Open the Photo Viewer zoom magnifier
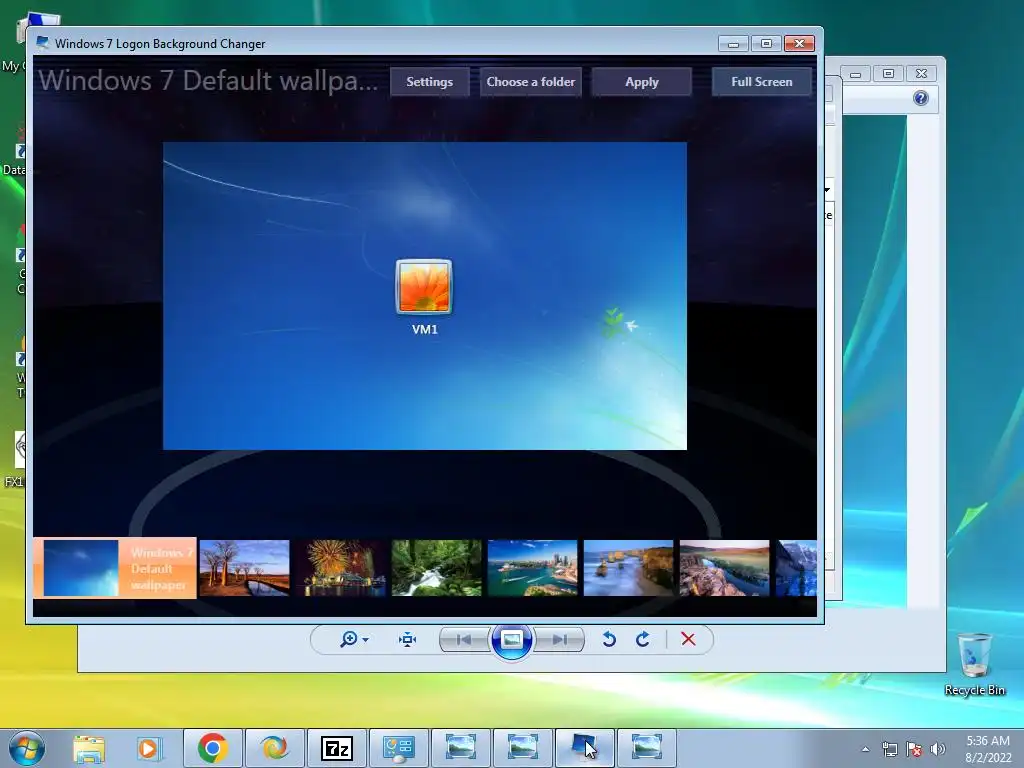Image resolution: width=1024 pixels, height=768 pixels. pyautogui.click(x=349, y=639)
